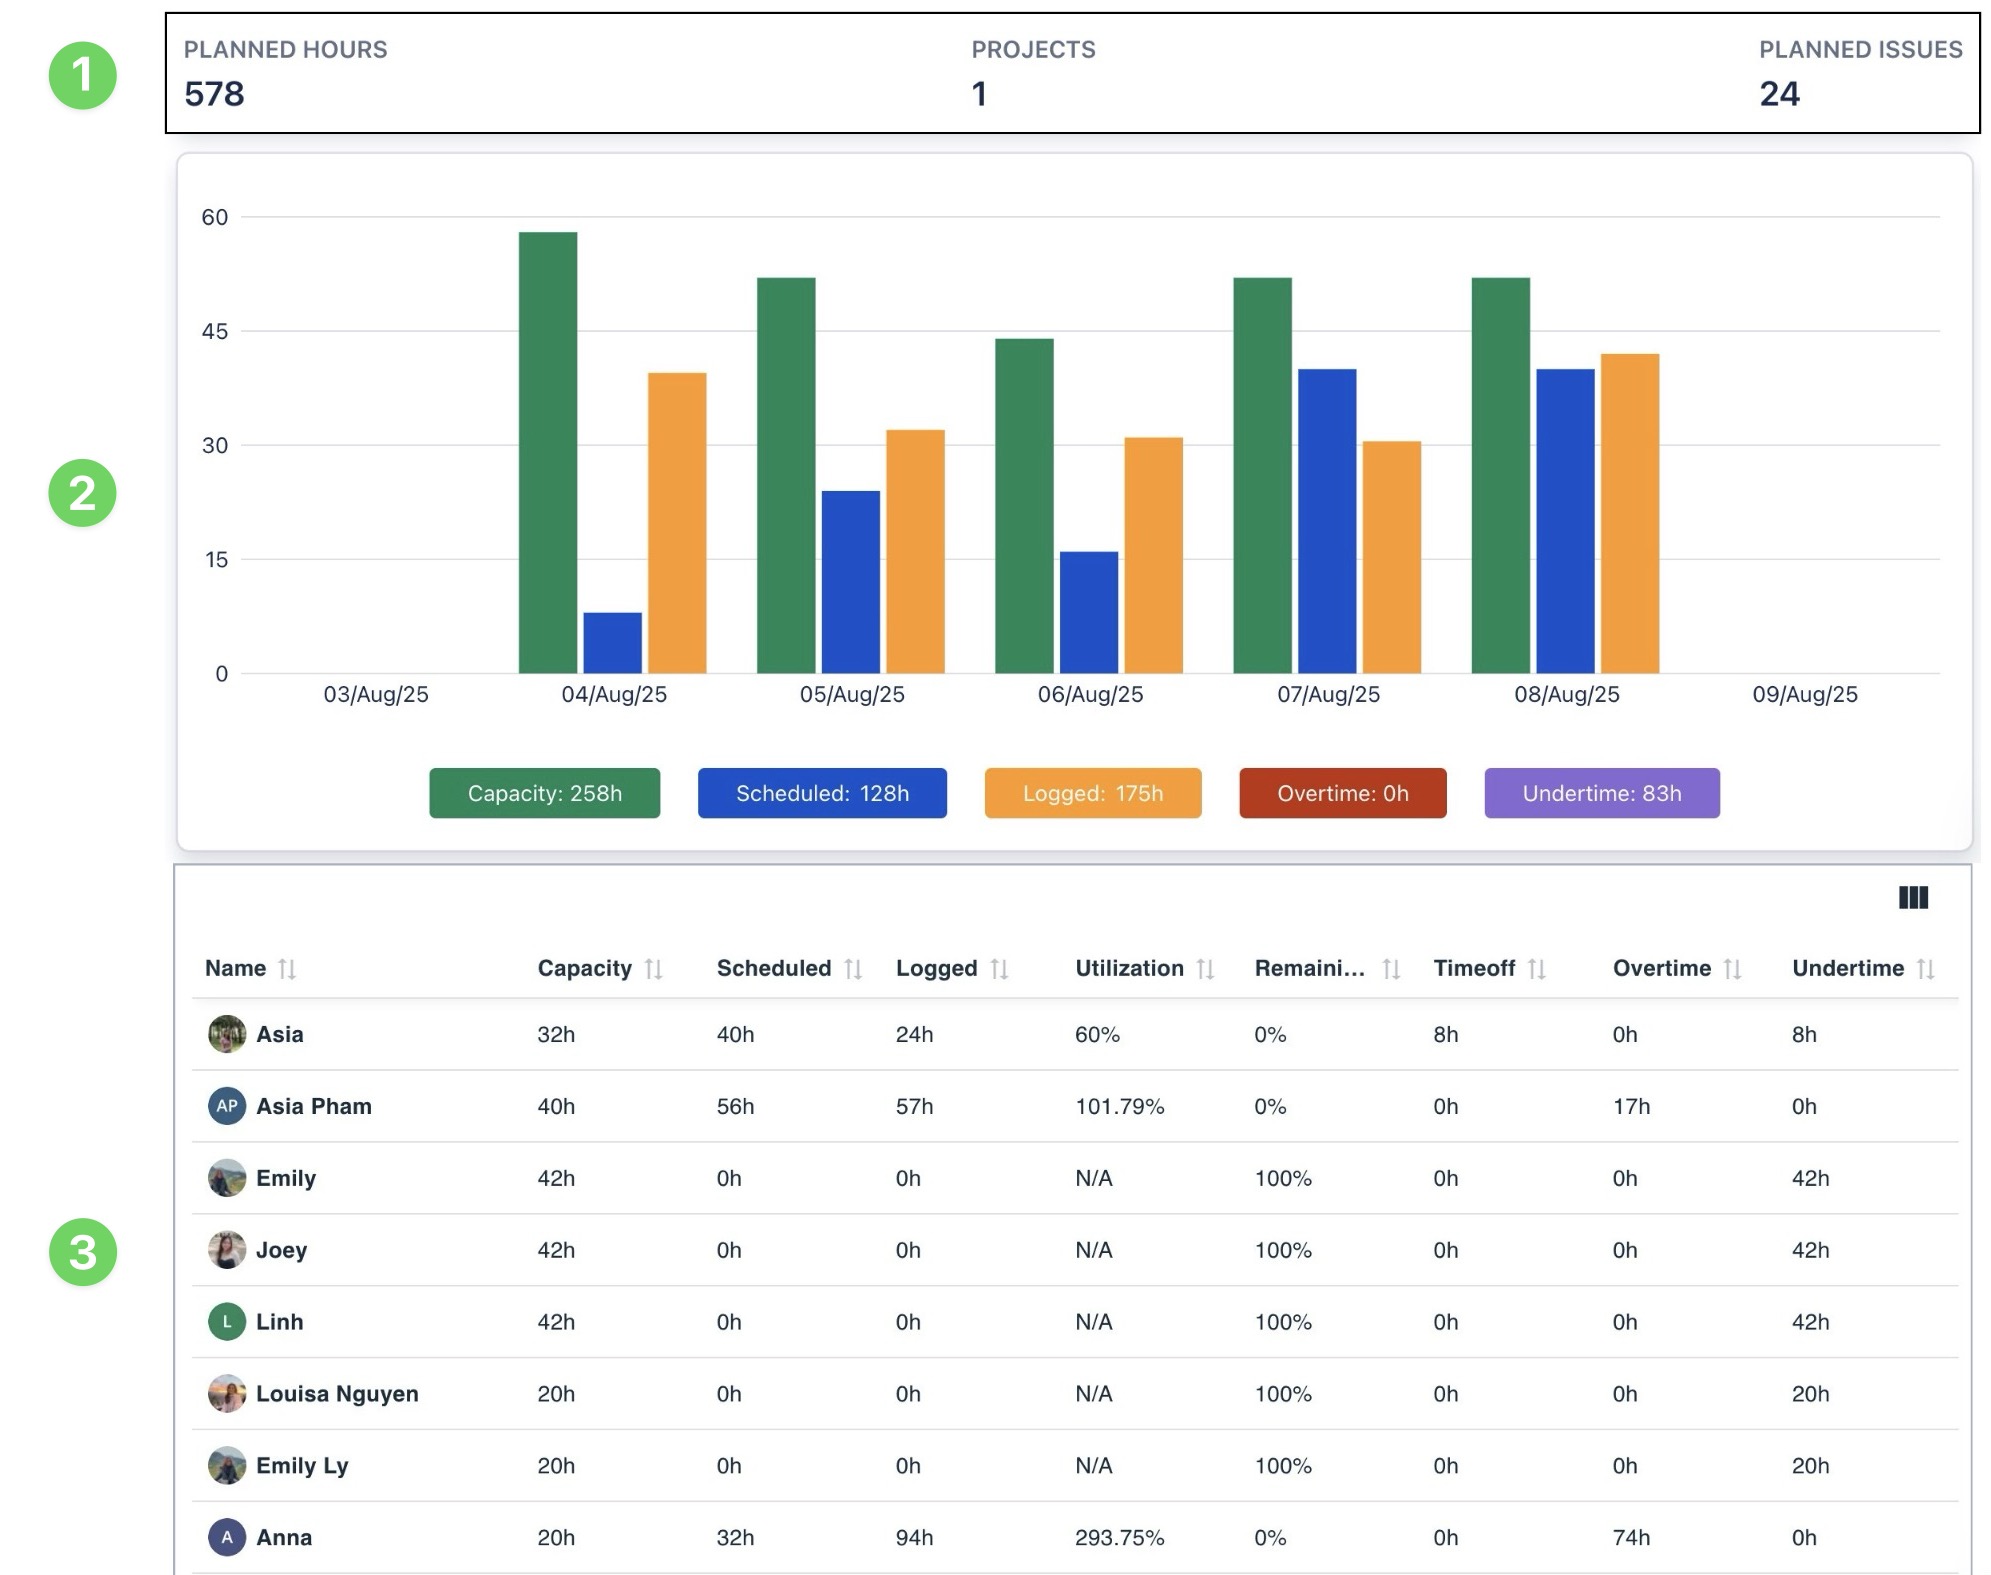The image size is (1991, 1575).
Task: Sort by Timeoff column arrows
Action: coord(1537,968)
